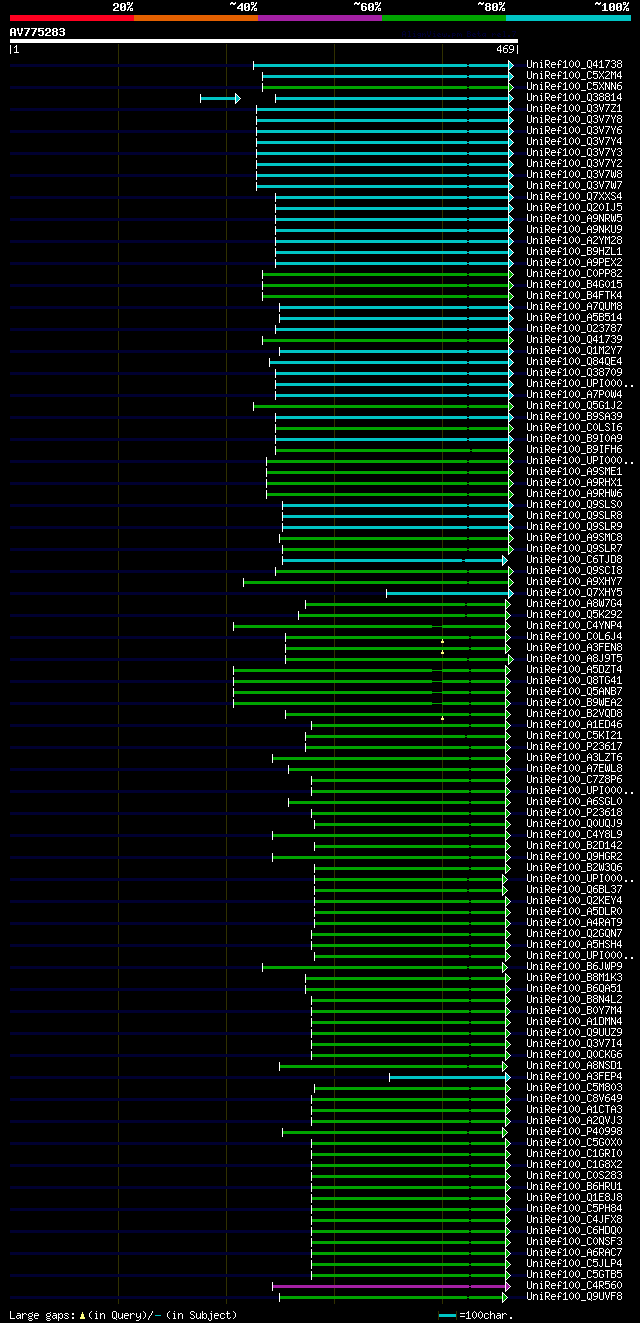
Task: Click the short cyan segment in Q38814 row
Action: 220,98
